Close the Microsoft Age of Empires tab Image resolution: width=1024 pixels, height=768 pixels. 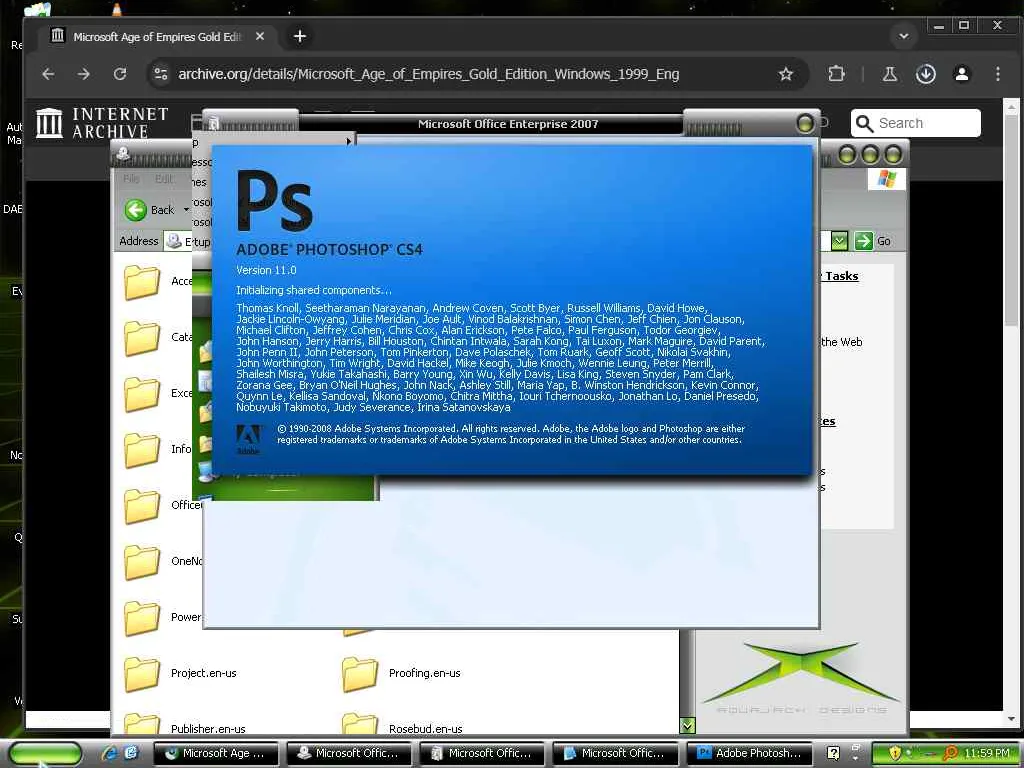260,37
